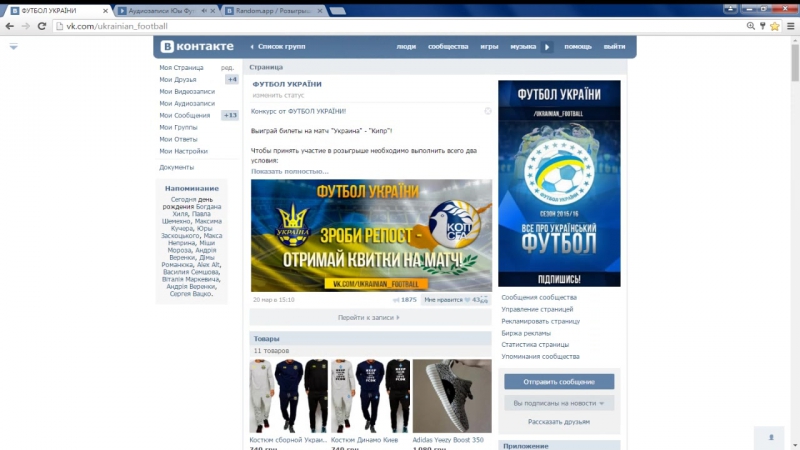
Task: Click Отправить сообщение button
Action: click(x=559, y=382)
